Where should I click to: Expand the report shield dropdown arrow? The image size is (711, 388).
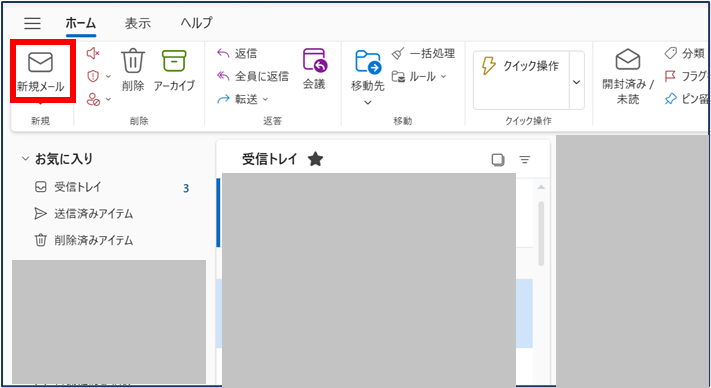tap(108, 77)
